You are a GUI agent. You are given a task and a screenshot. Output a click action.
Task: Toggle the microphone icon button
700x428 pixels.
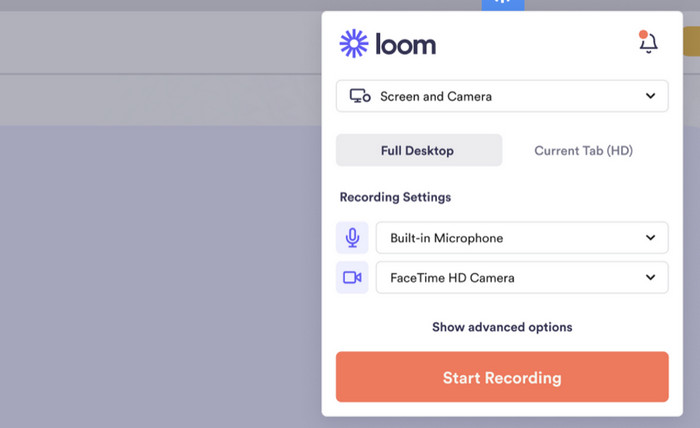tap(352, 237)
